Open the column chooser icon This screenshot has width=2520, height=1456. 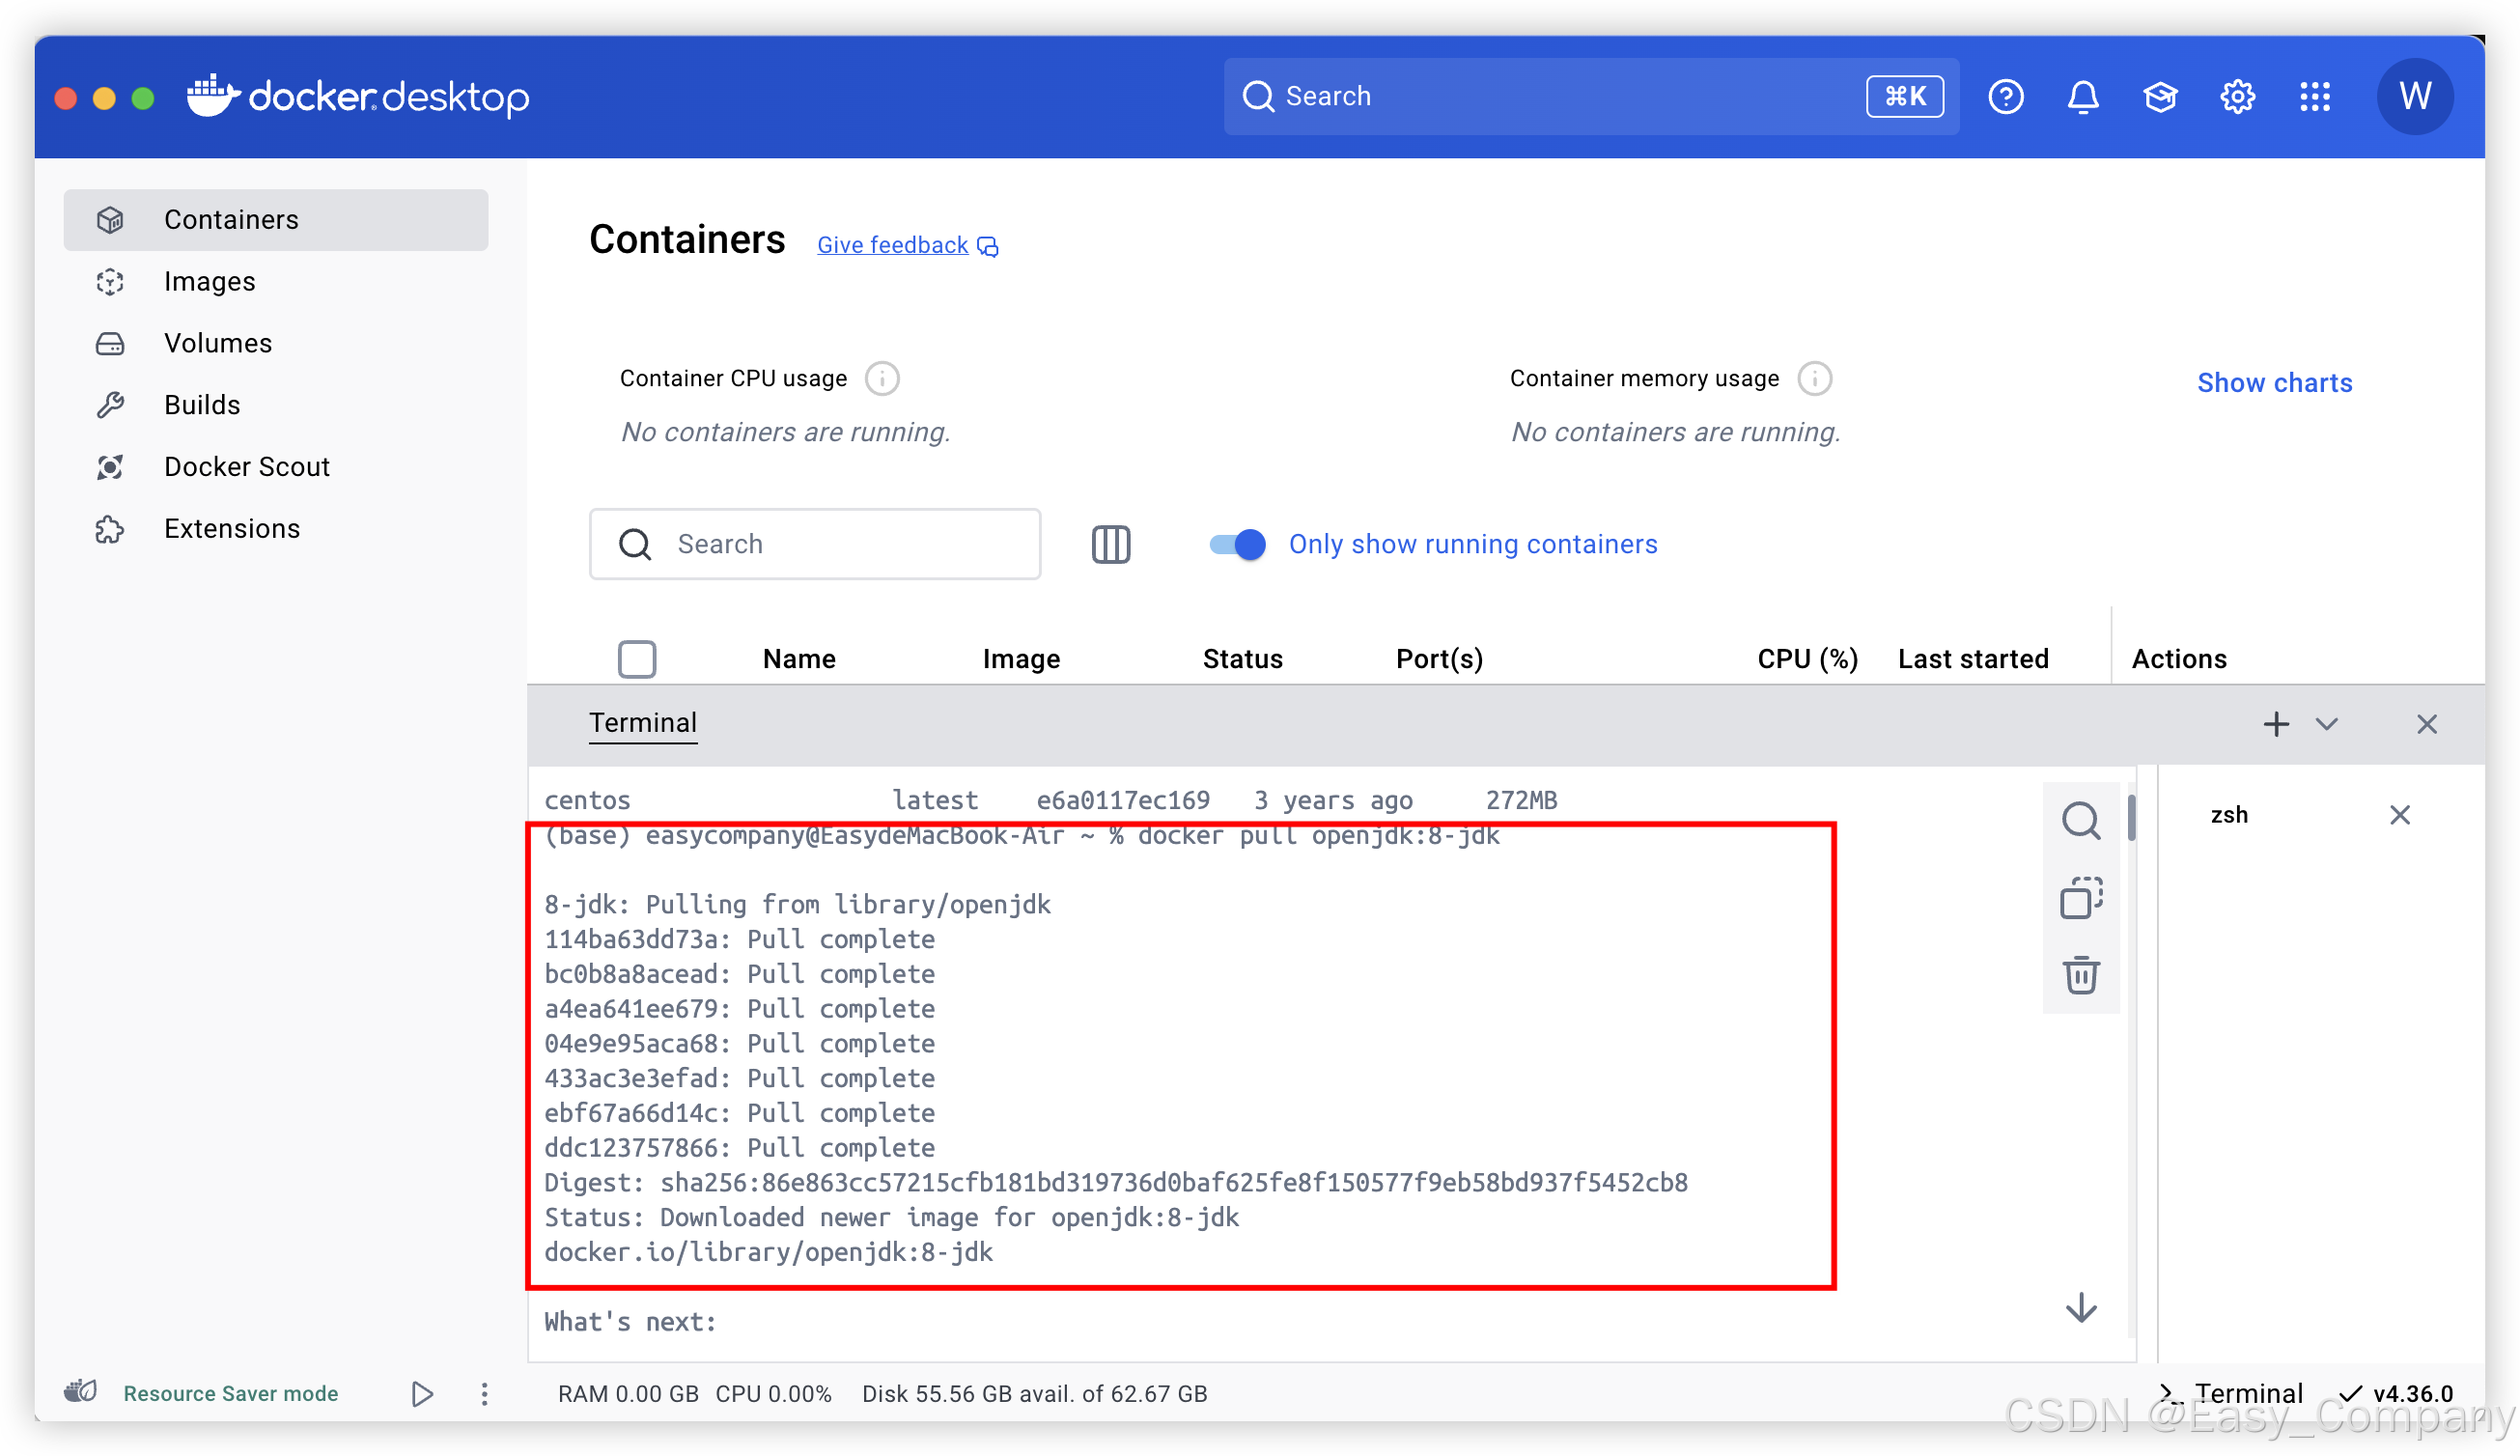[x=1110, y=544]
